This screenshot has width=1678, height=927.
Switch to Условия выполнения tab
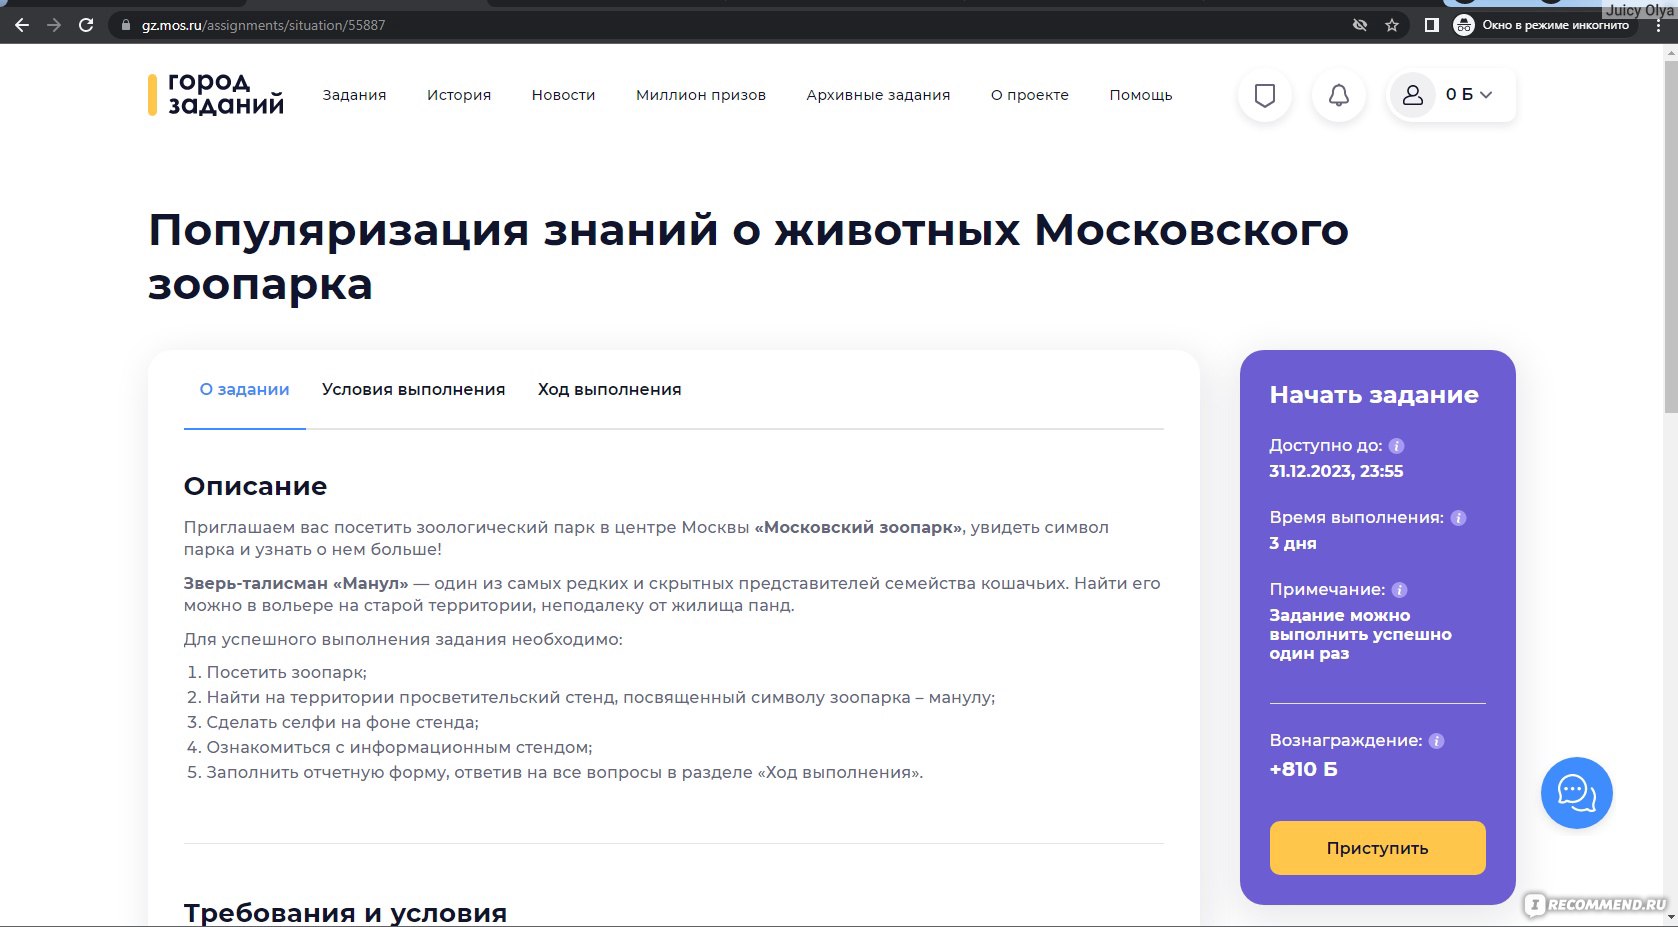coord(413,390)
